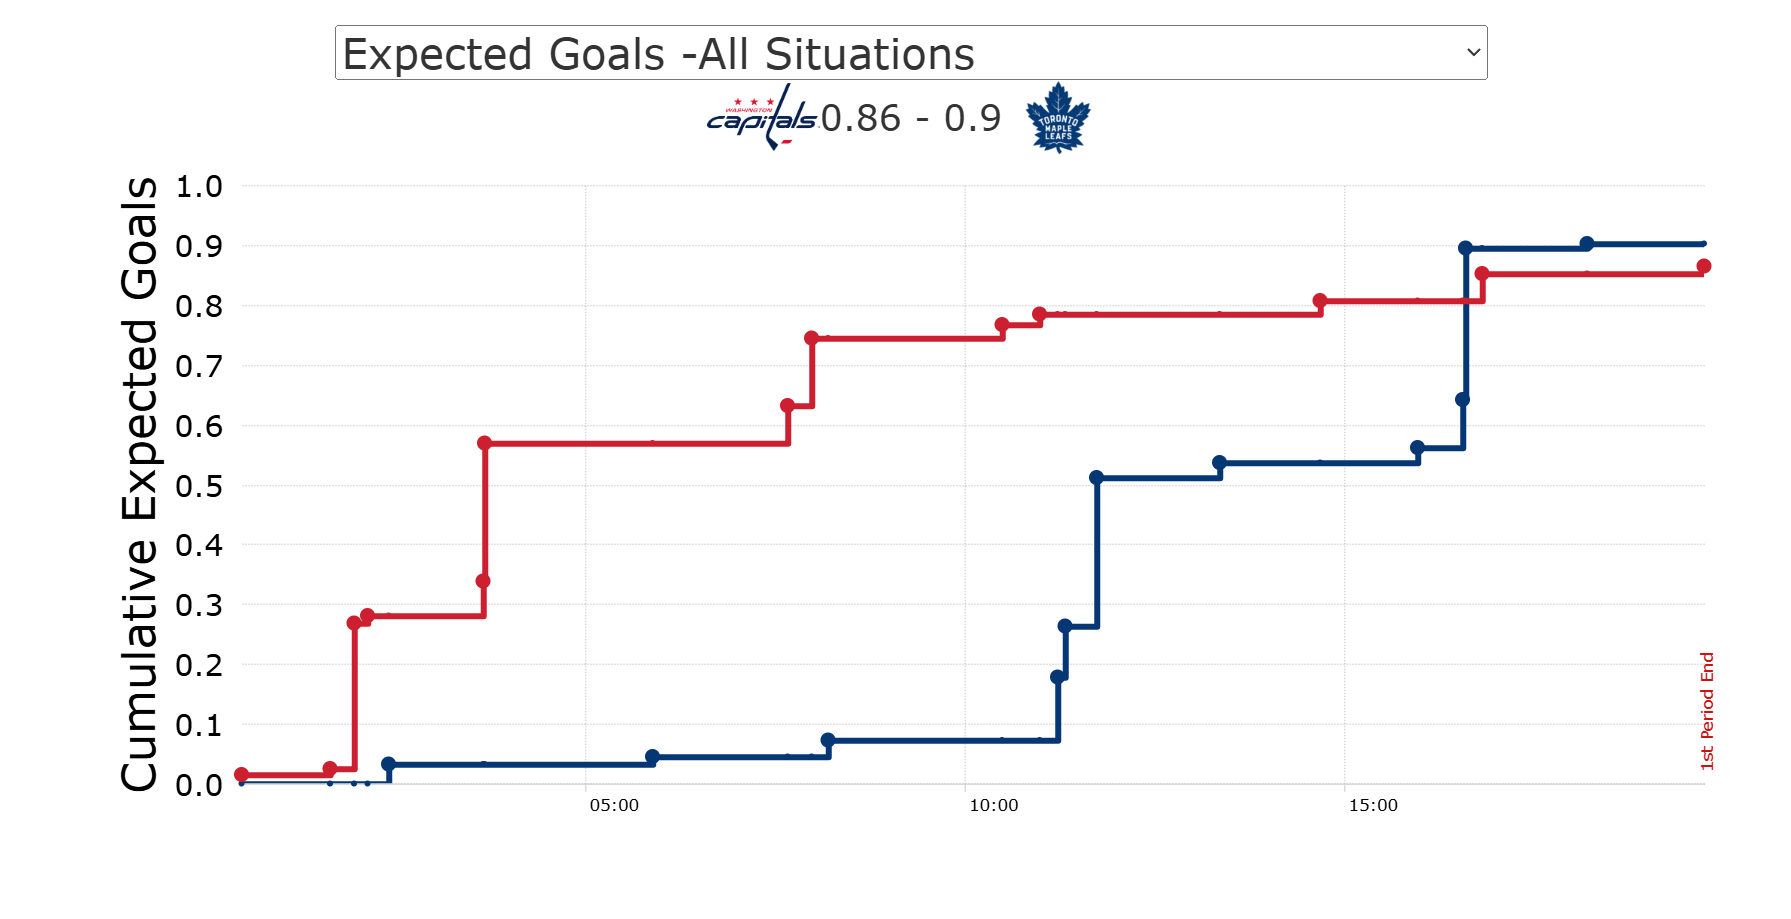This screenshot has width=1791, height=919.
Task: Select the blue point near 0.18
Action: (x=1058, y=677)
